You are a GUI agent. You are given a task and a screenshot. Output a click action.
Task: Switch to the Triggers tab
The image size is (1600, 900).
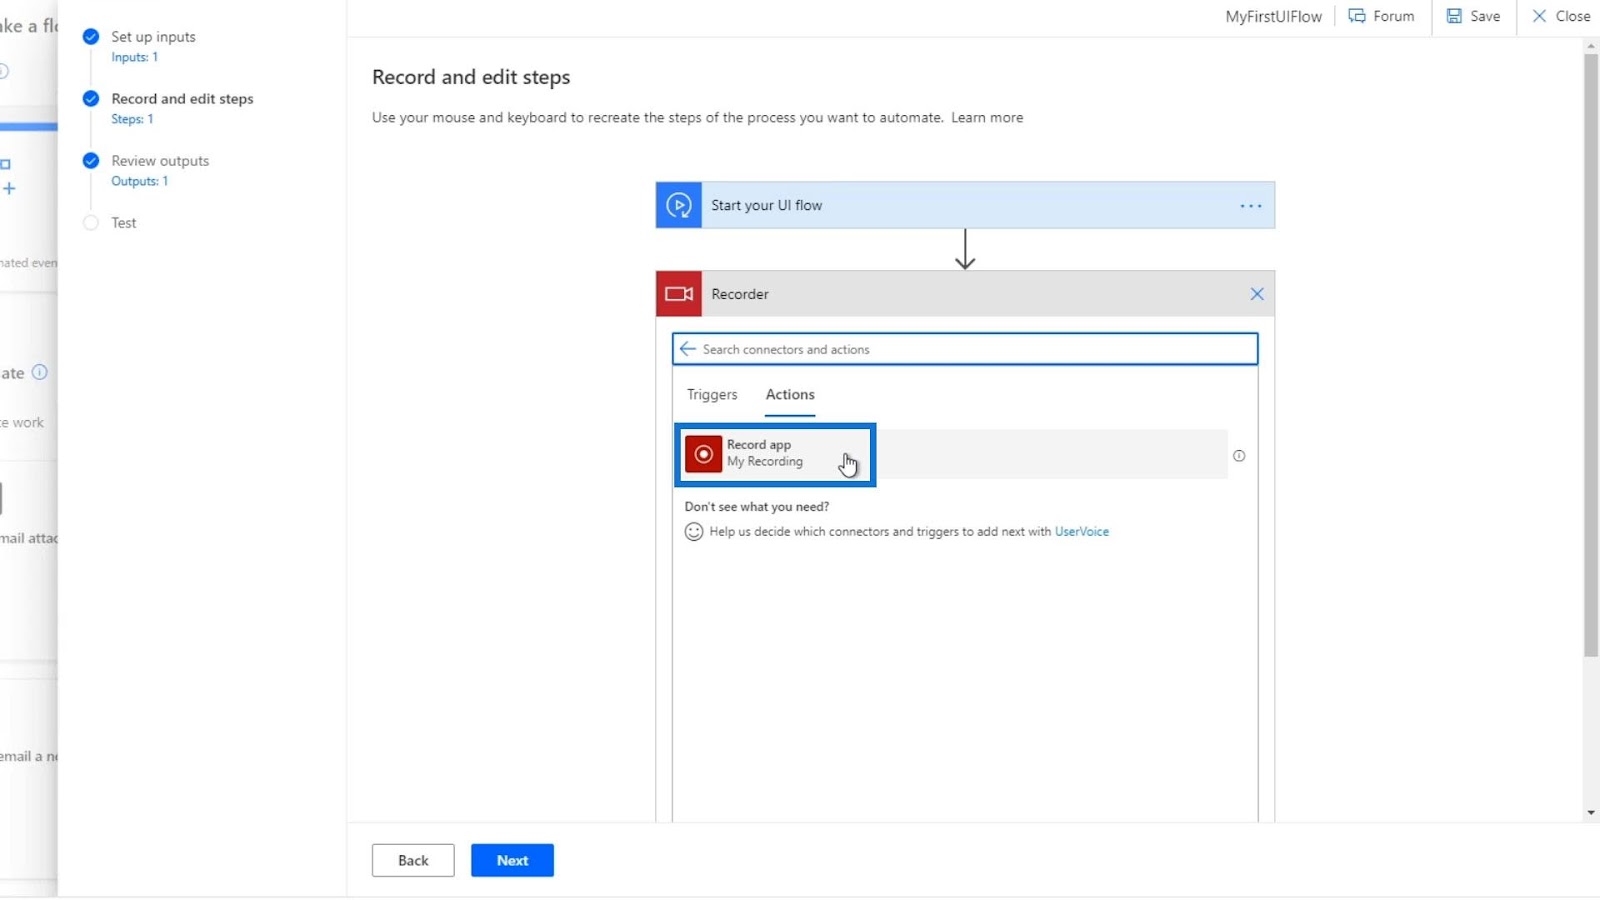pyautogui.click(x=712, y=395)
